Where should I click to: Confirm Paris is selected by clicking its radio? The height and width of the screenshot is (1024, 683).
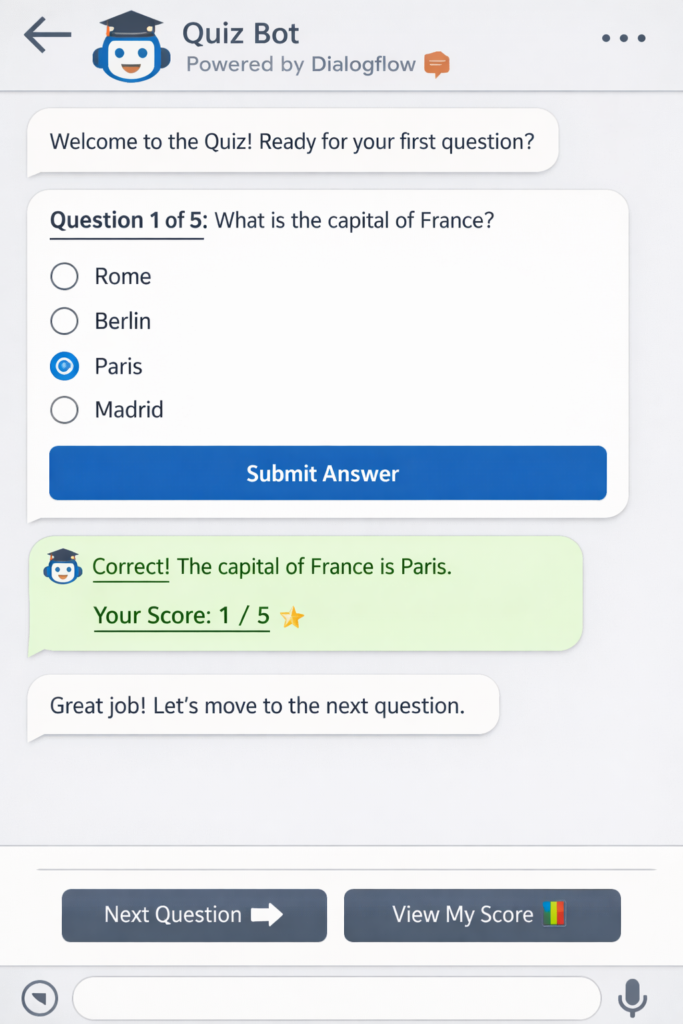click(x=64, y=366)
